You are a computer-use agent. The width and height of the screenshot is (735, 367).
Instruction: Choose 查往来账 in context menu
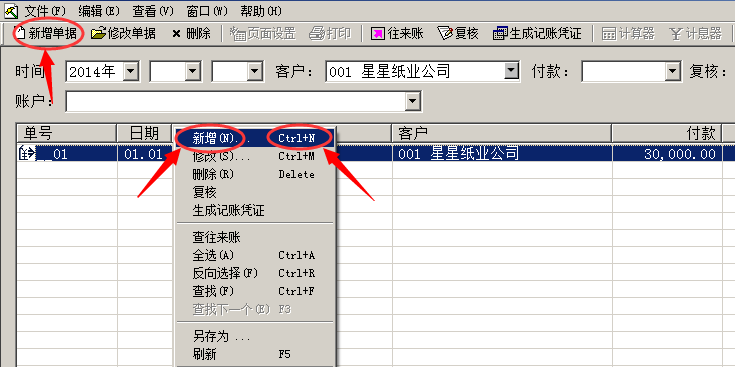pos(255,237)
